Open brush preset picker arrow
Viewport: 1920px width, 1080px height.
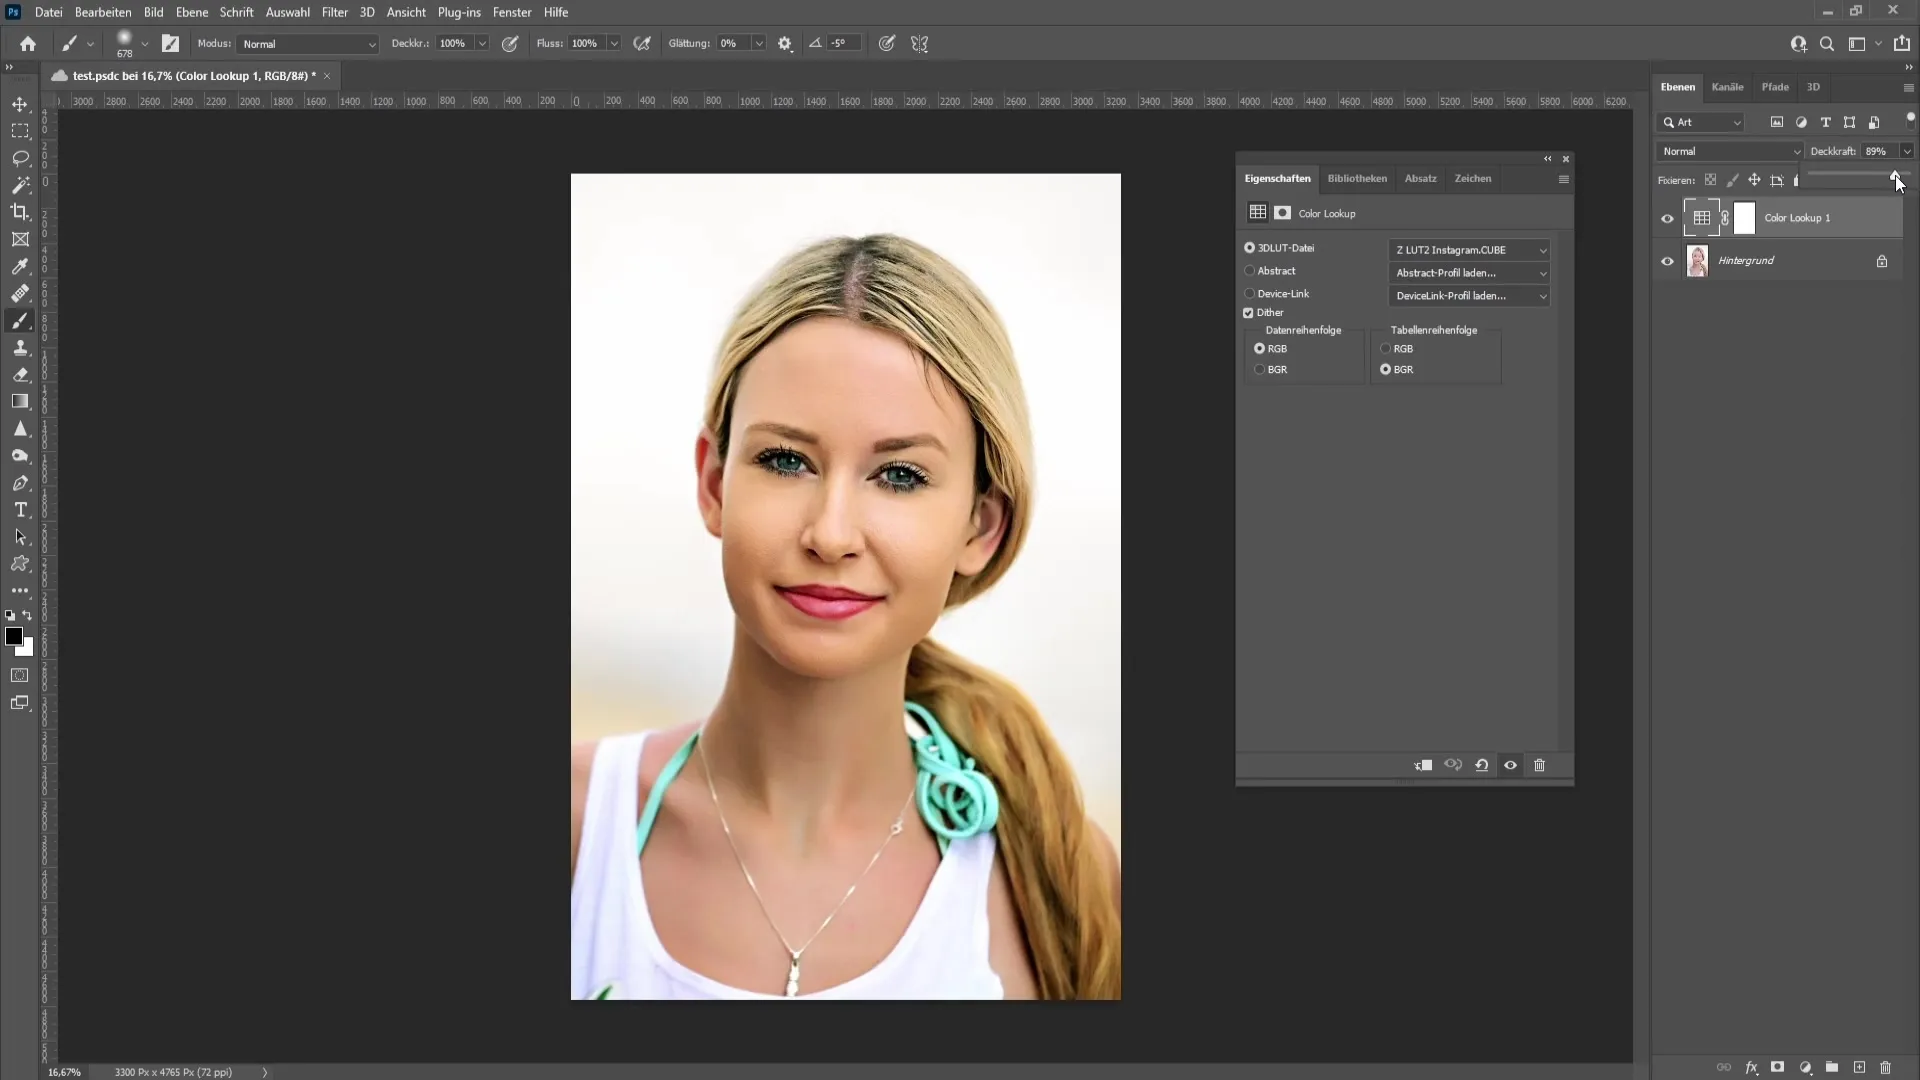[145, 44]
